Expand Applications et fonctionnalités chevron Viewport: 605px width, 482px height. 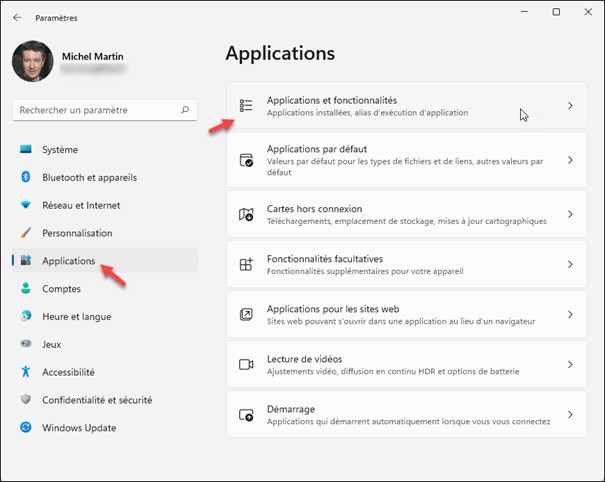click(570, 106)
